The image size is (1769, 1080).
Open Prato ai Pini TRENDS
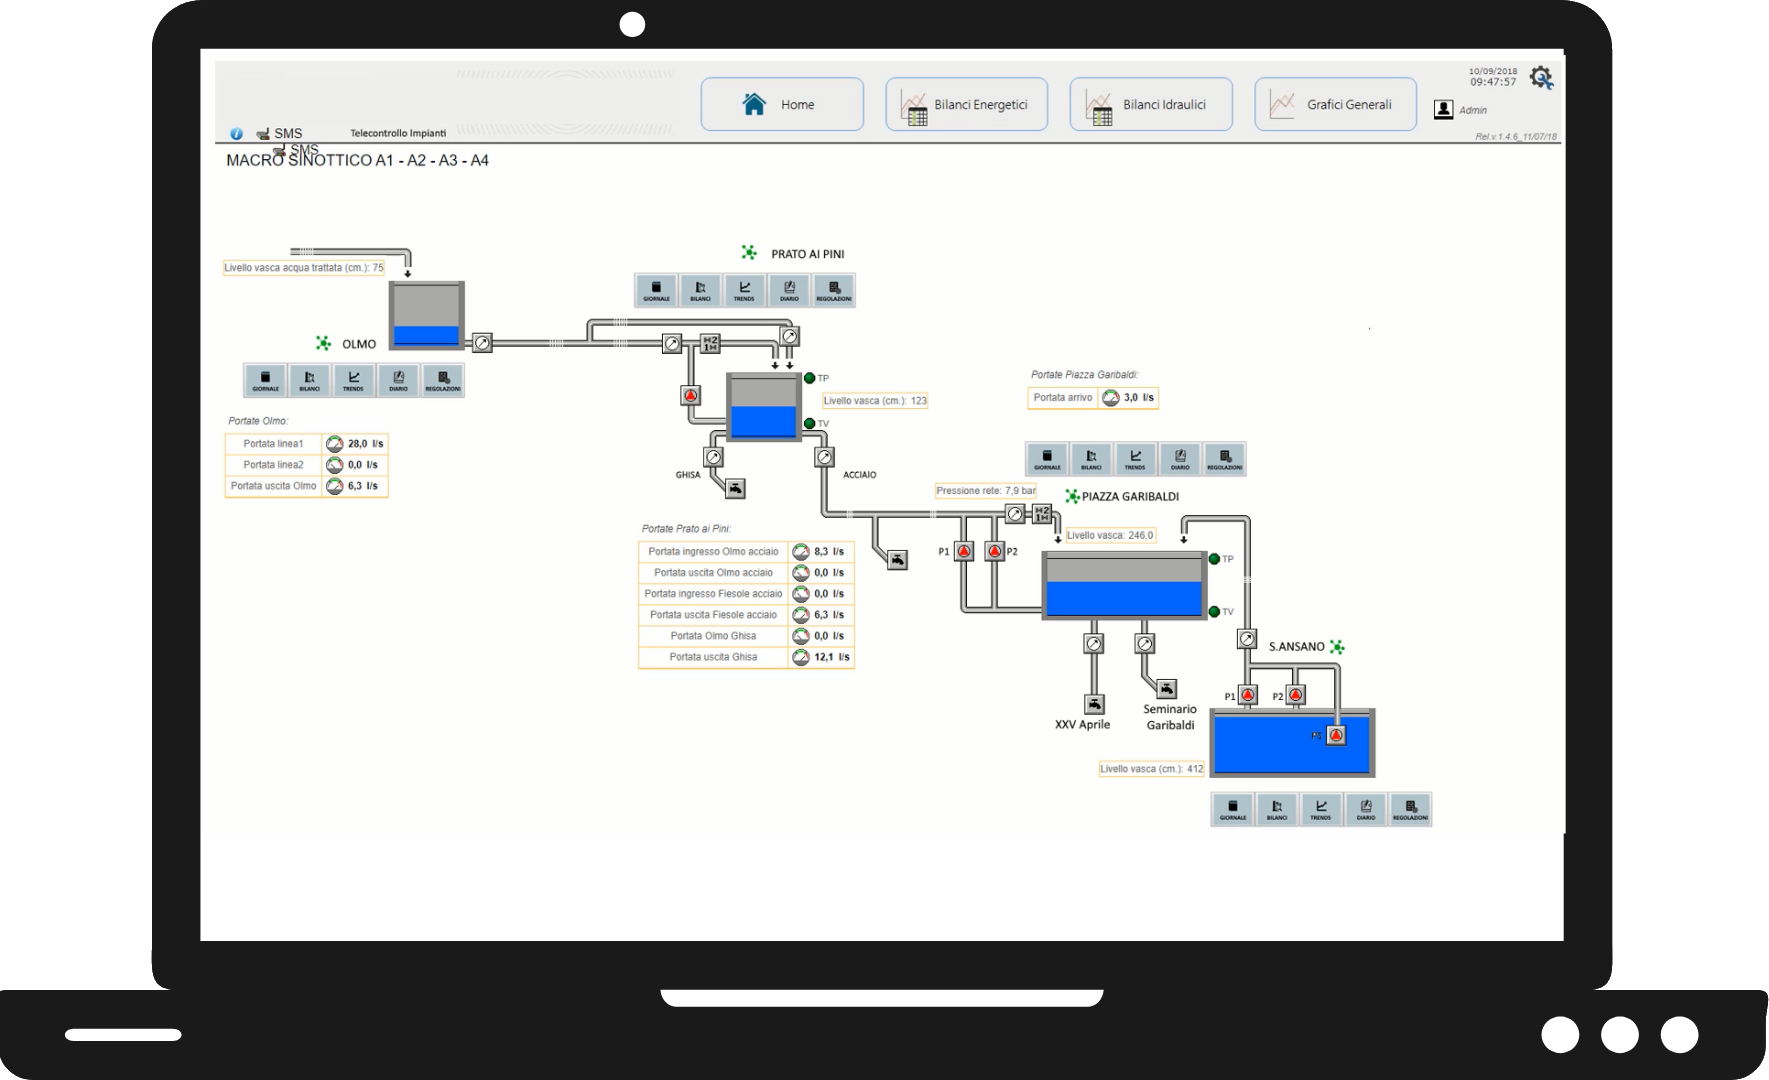coord(745,290)
